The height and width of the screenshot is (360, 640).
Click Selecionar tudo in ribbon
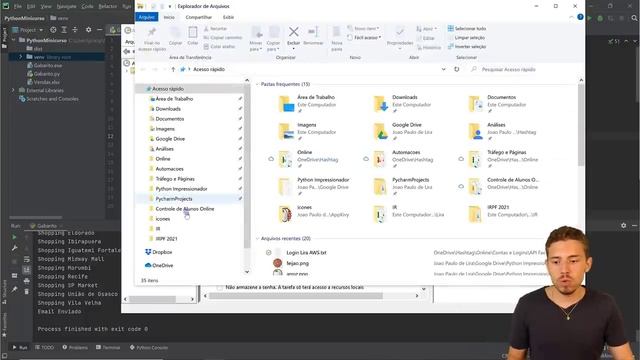[x=467, y=29]
